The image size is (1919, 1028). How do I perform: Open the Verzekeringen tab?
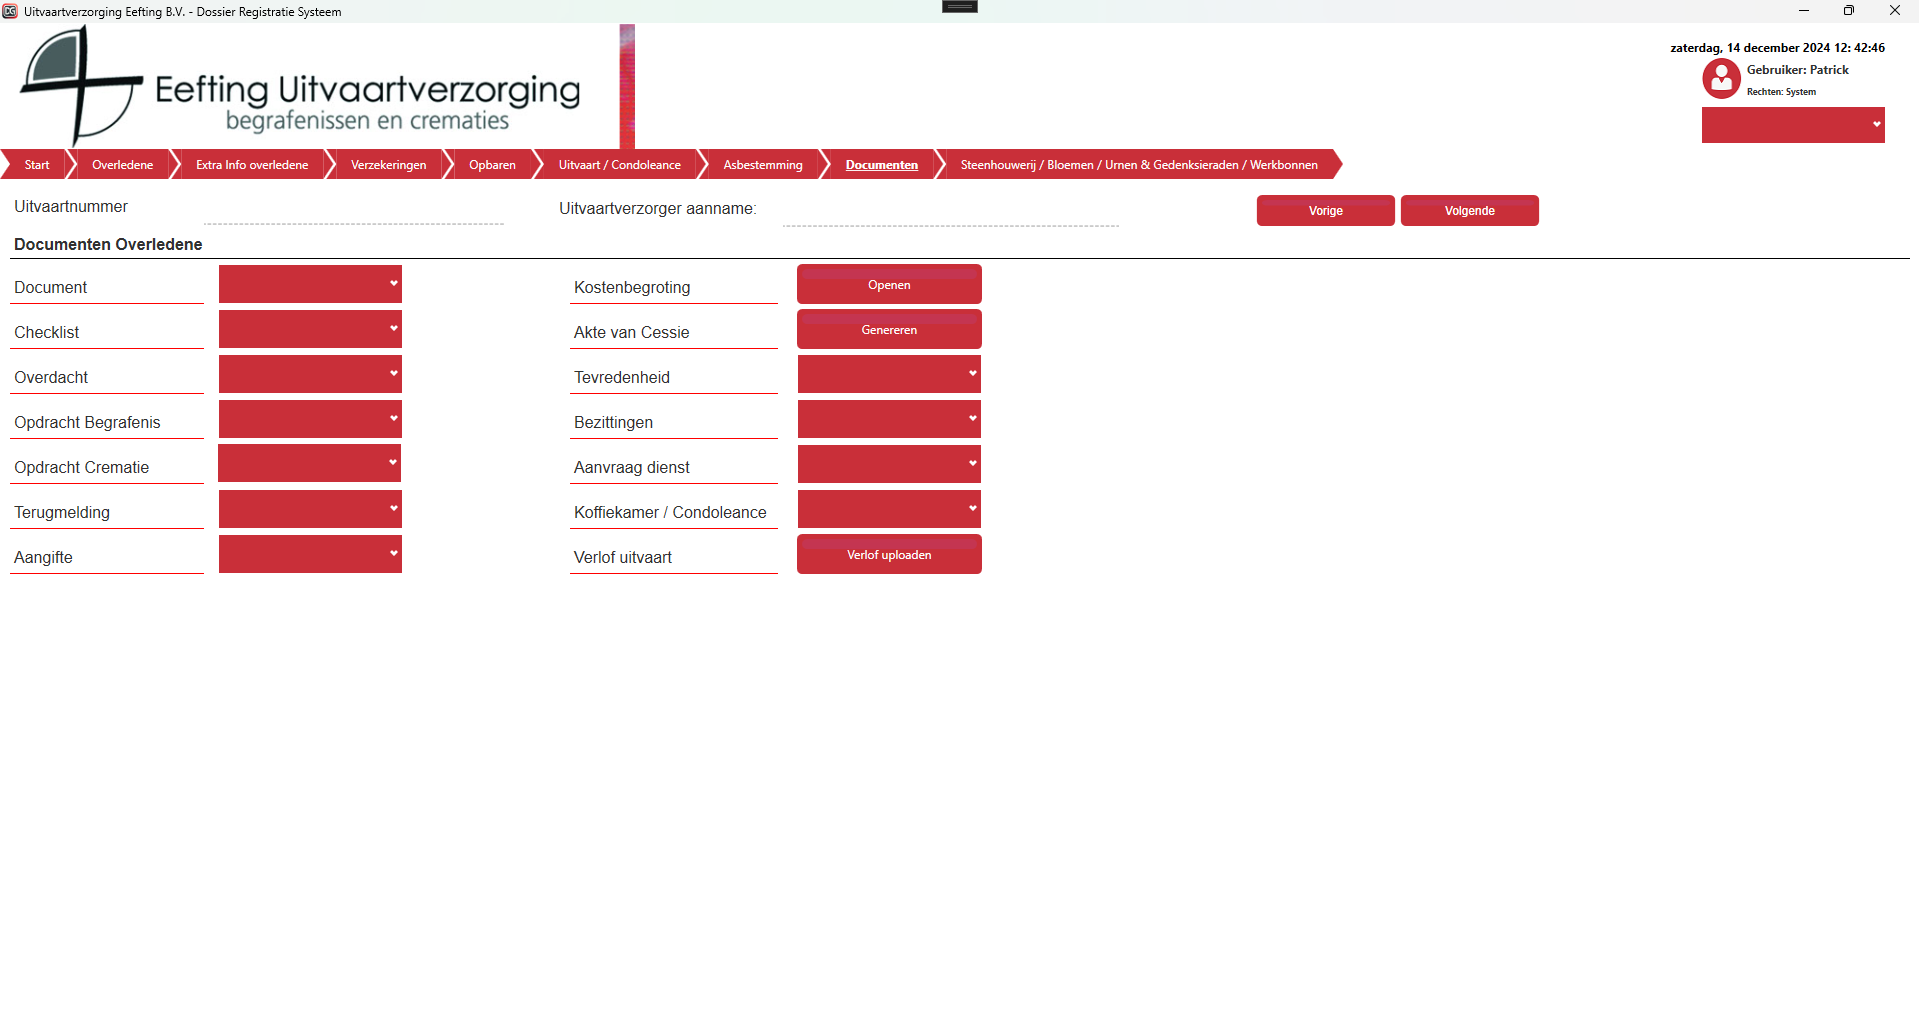(x=388, y=165)
